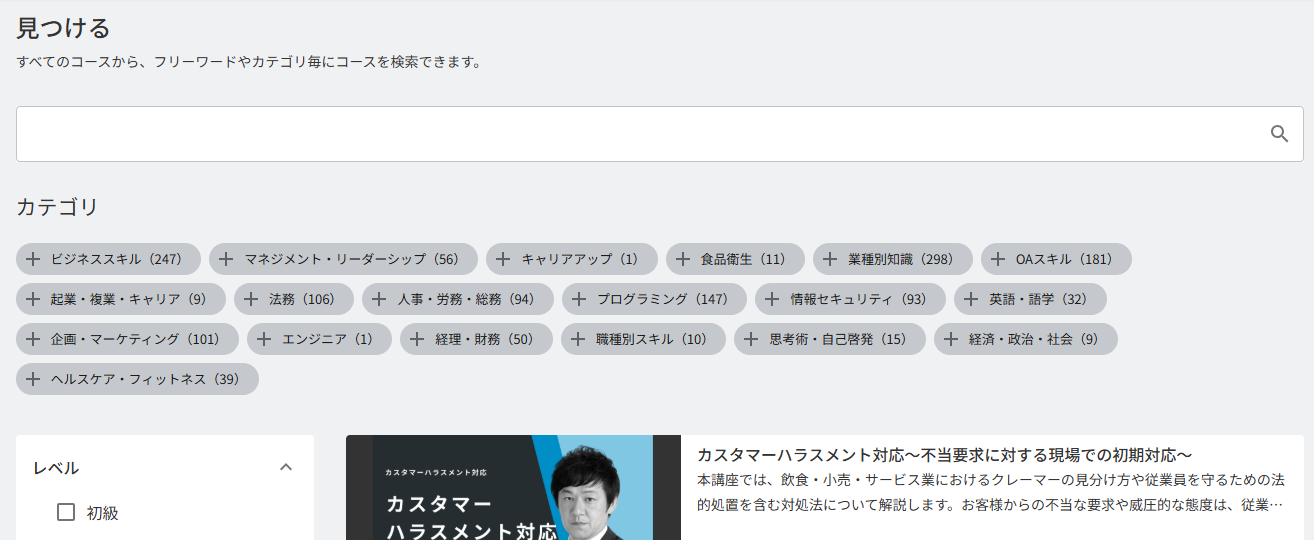Click plus icon on 食品衛生 chip

[683, 259]
